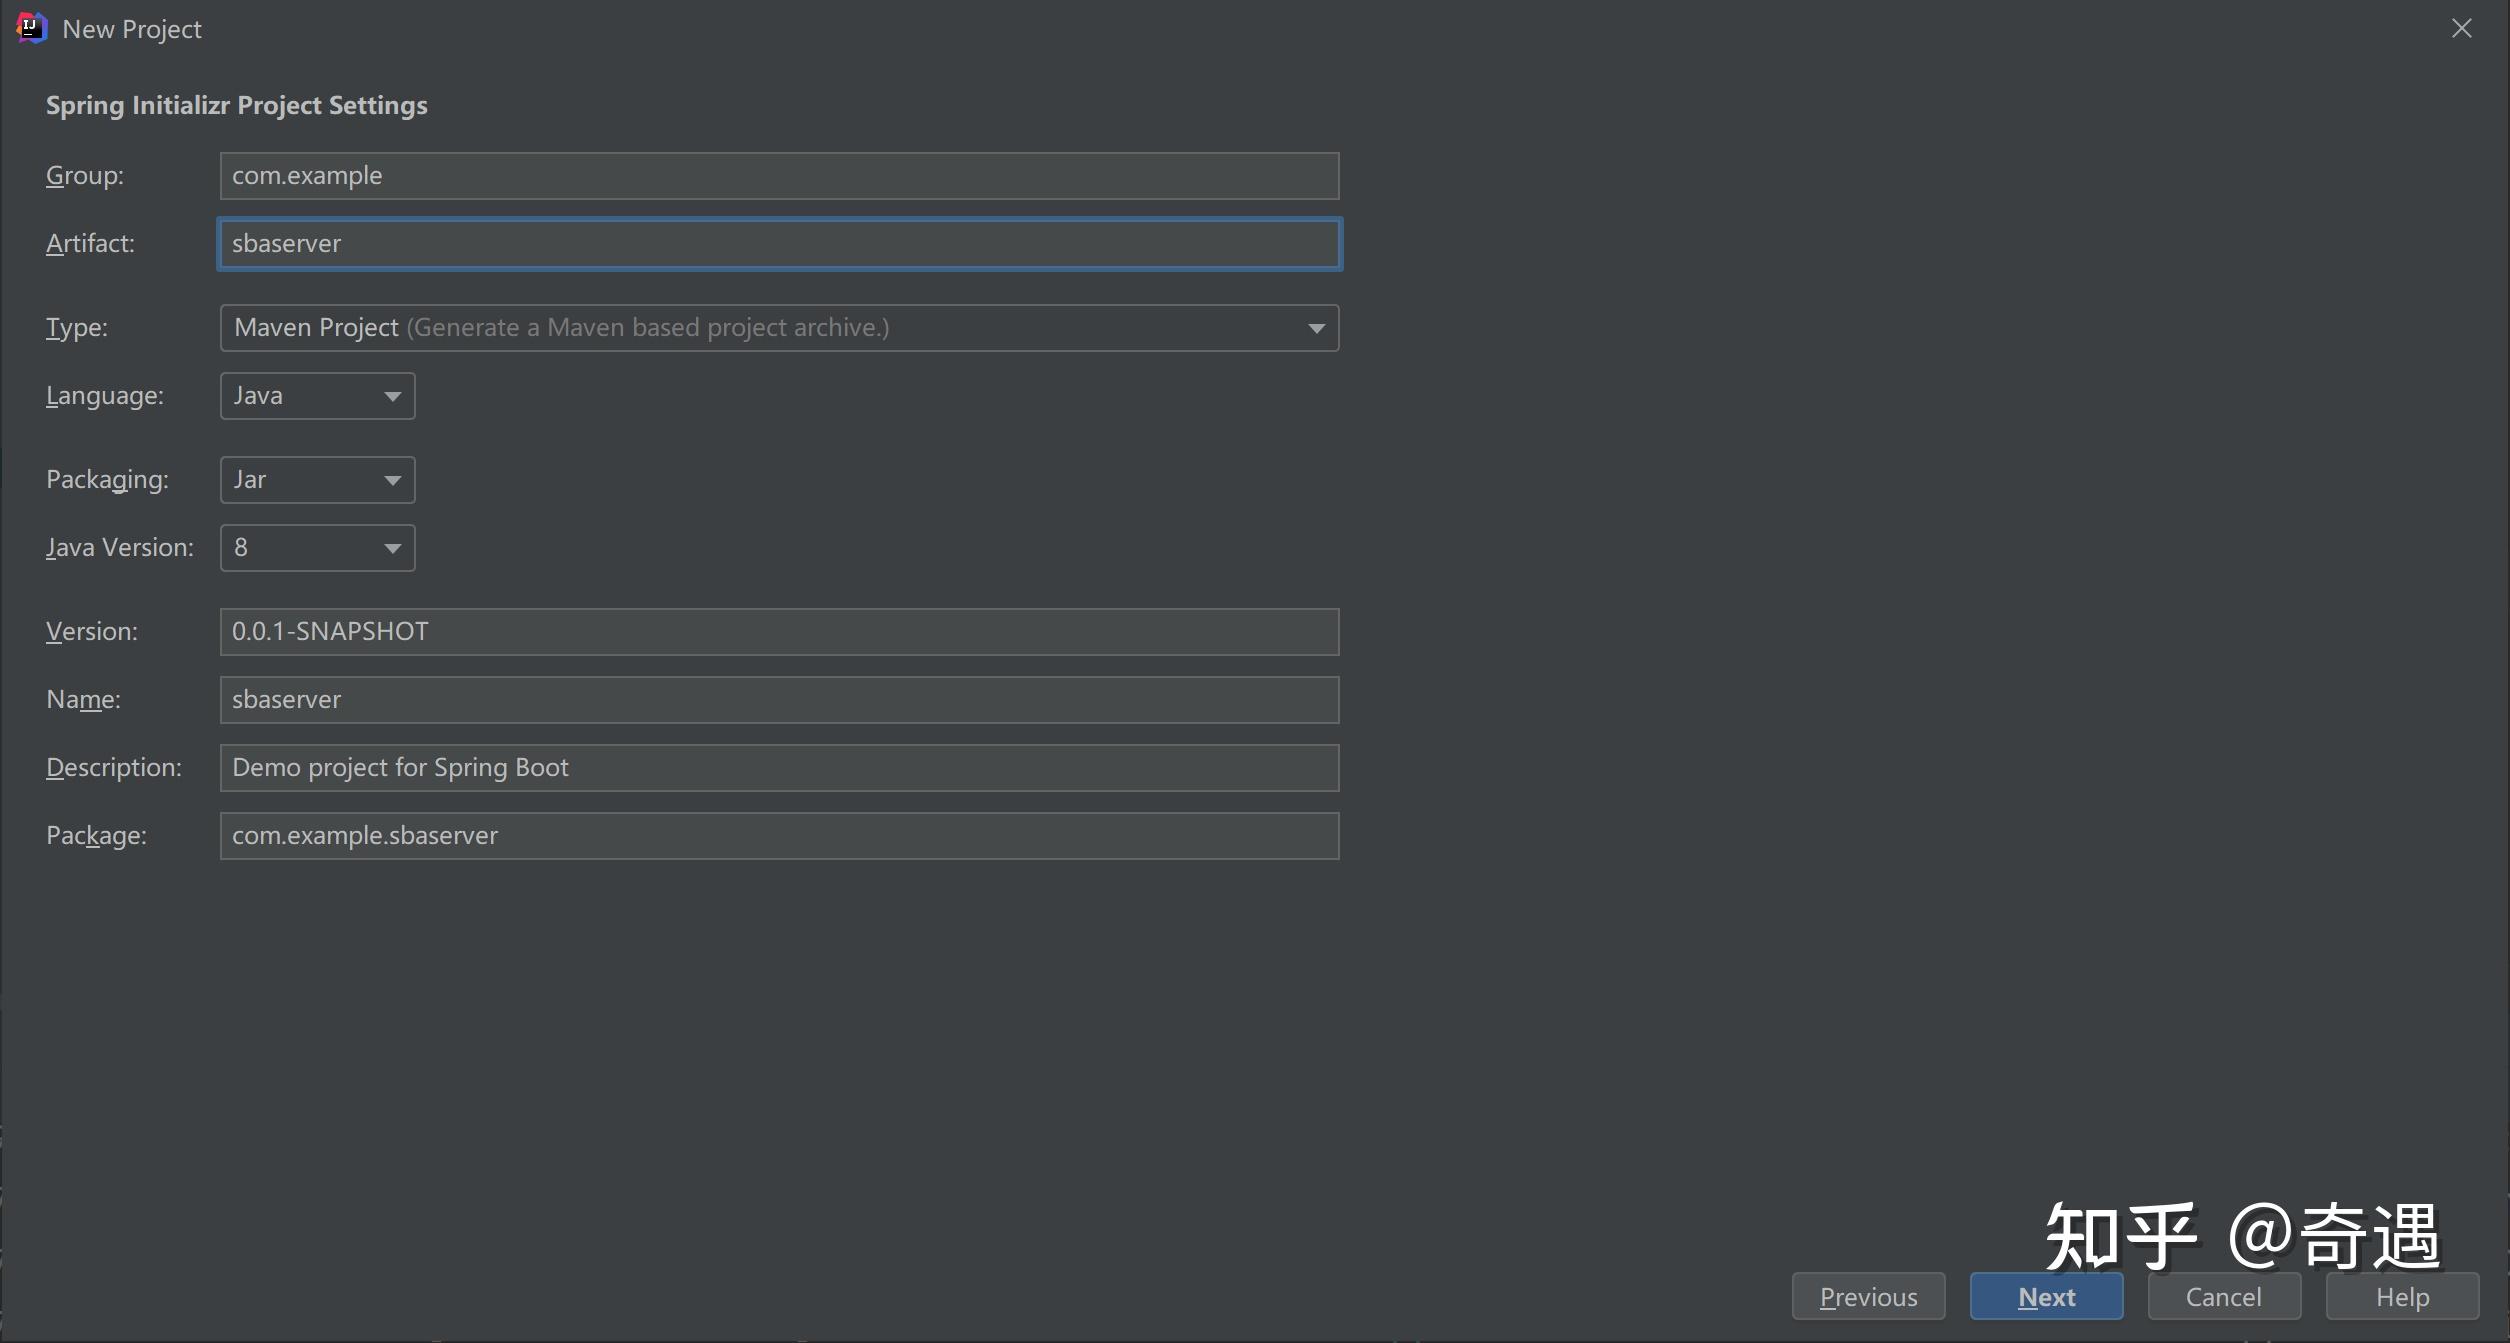Select the Artifact field containing sbaserver
Viewport: 2510px width, 1343px height.
tap(778, 243)
